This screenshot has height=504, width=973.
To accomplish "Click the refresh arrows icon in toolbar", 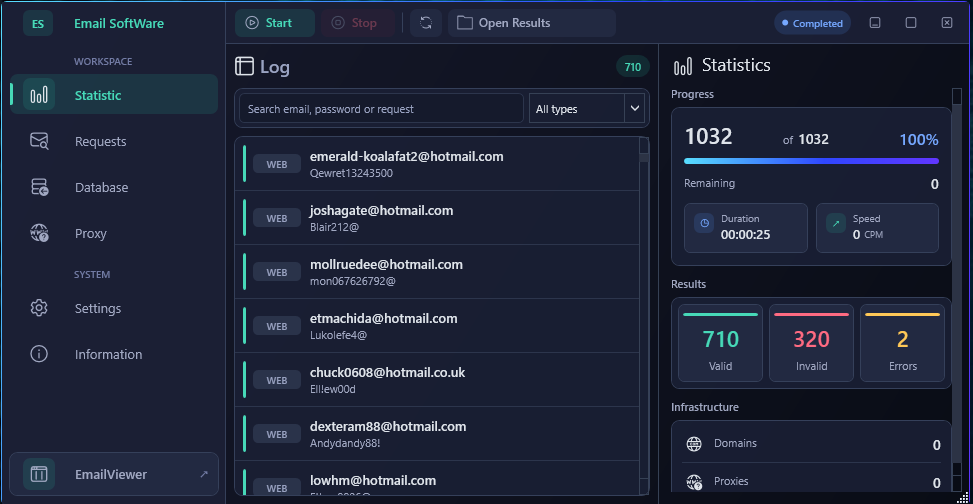I will [x=426, y=23].
